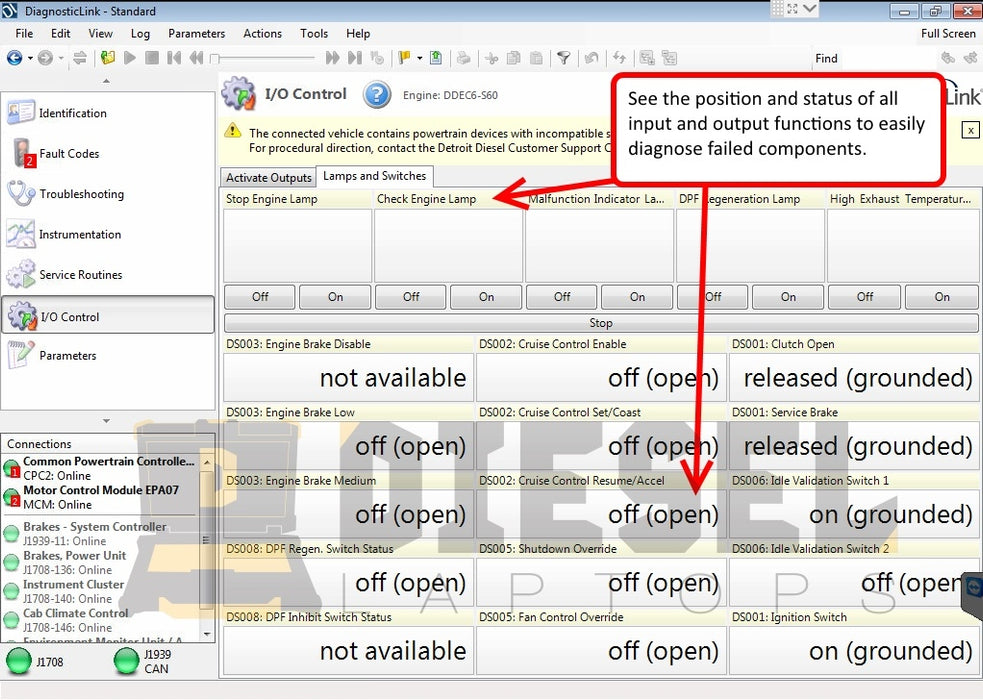Turn Stop Engine Lamp Off

[x=260, y=296]
